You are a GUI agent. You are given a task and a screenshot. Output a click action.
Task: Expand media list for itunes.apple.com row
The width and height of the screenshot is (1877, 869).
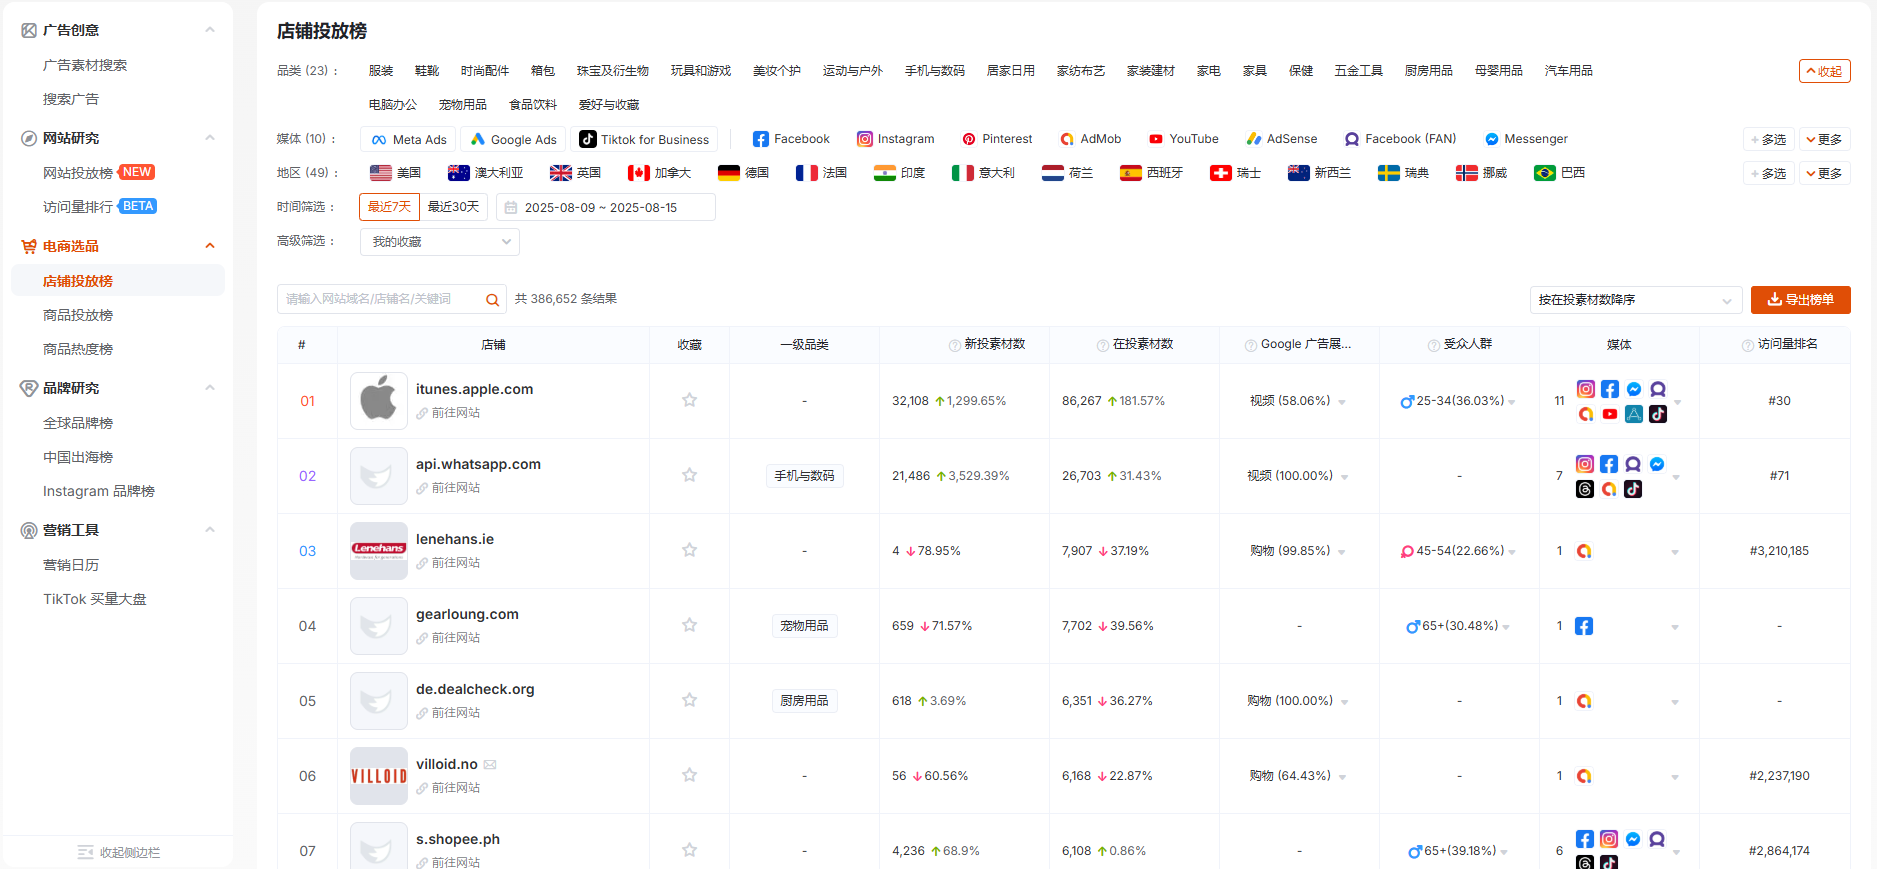(1677, 402)
